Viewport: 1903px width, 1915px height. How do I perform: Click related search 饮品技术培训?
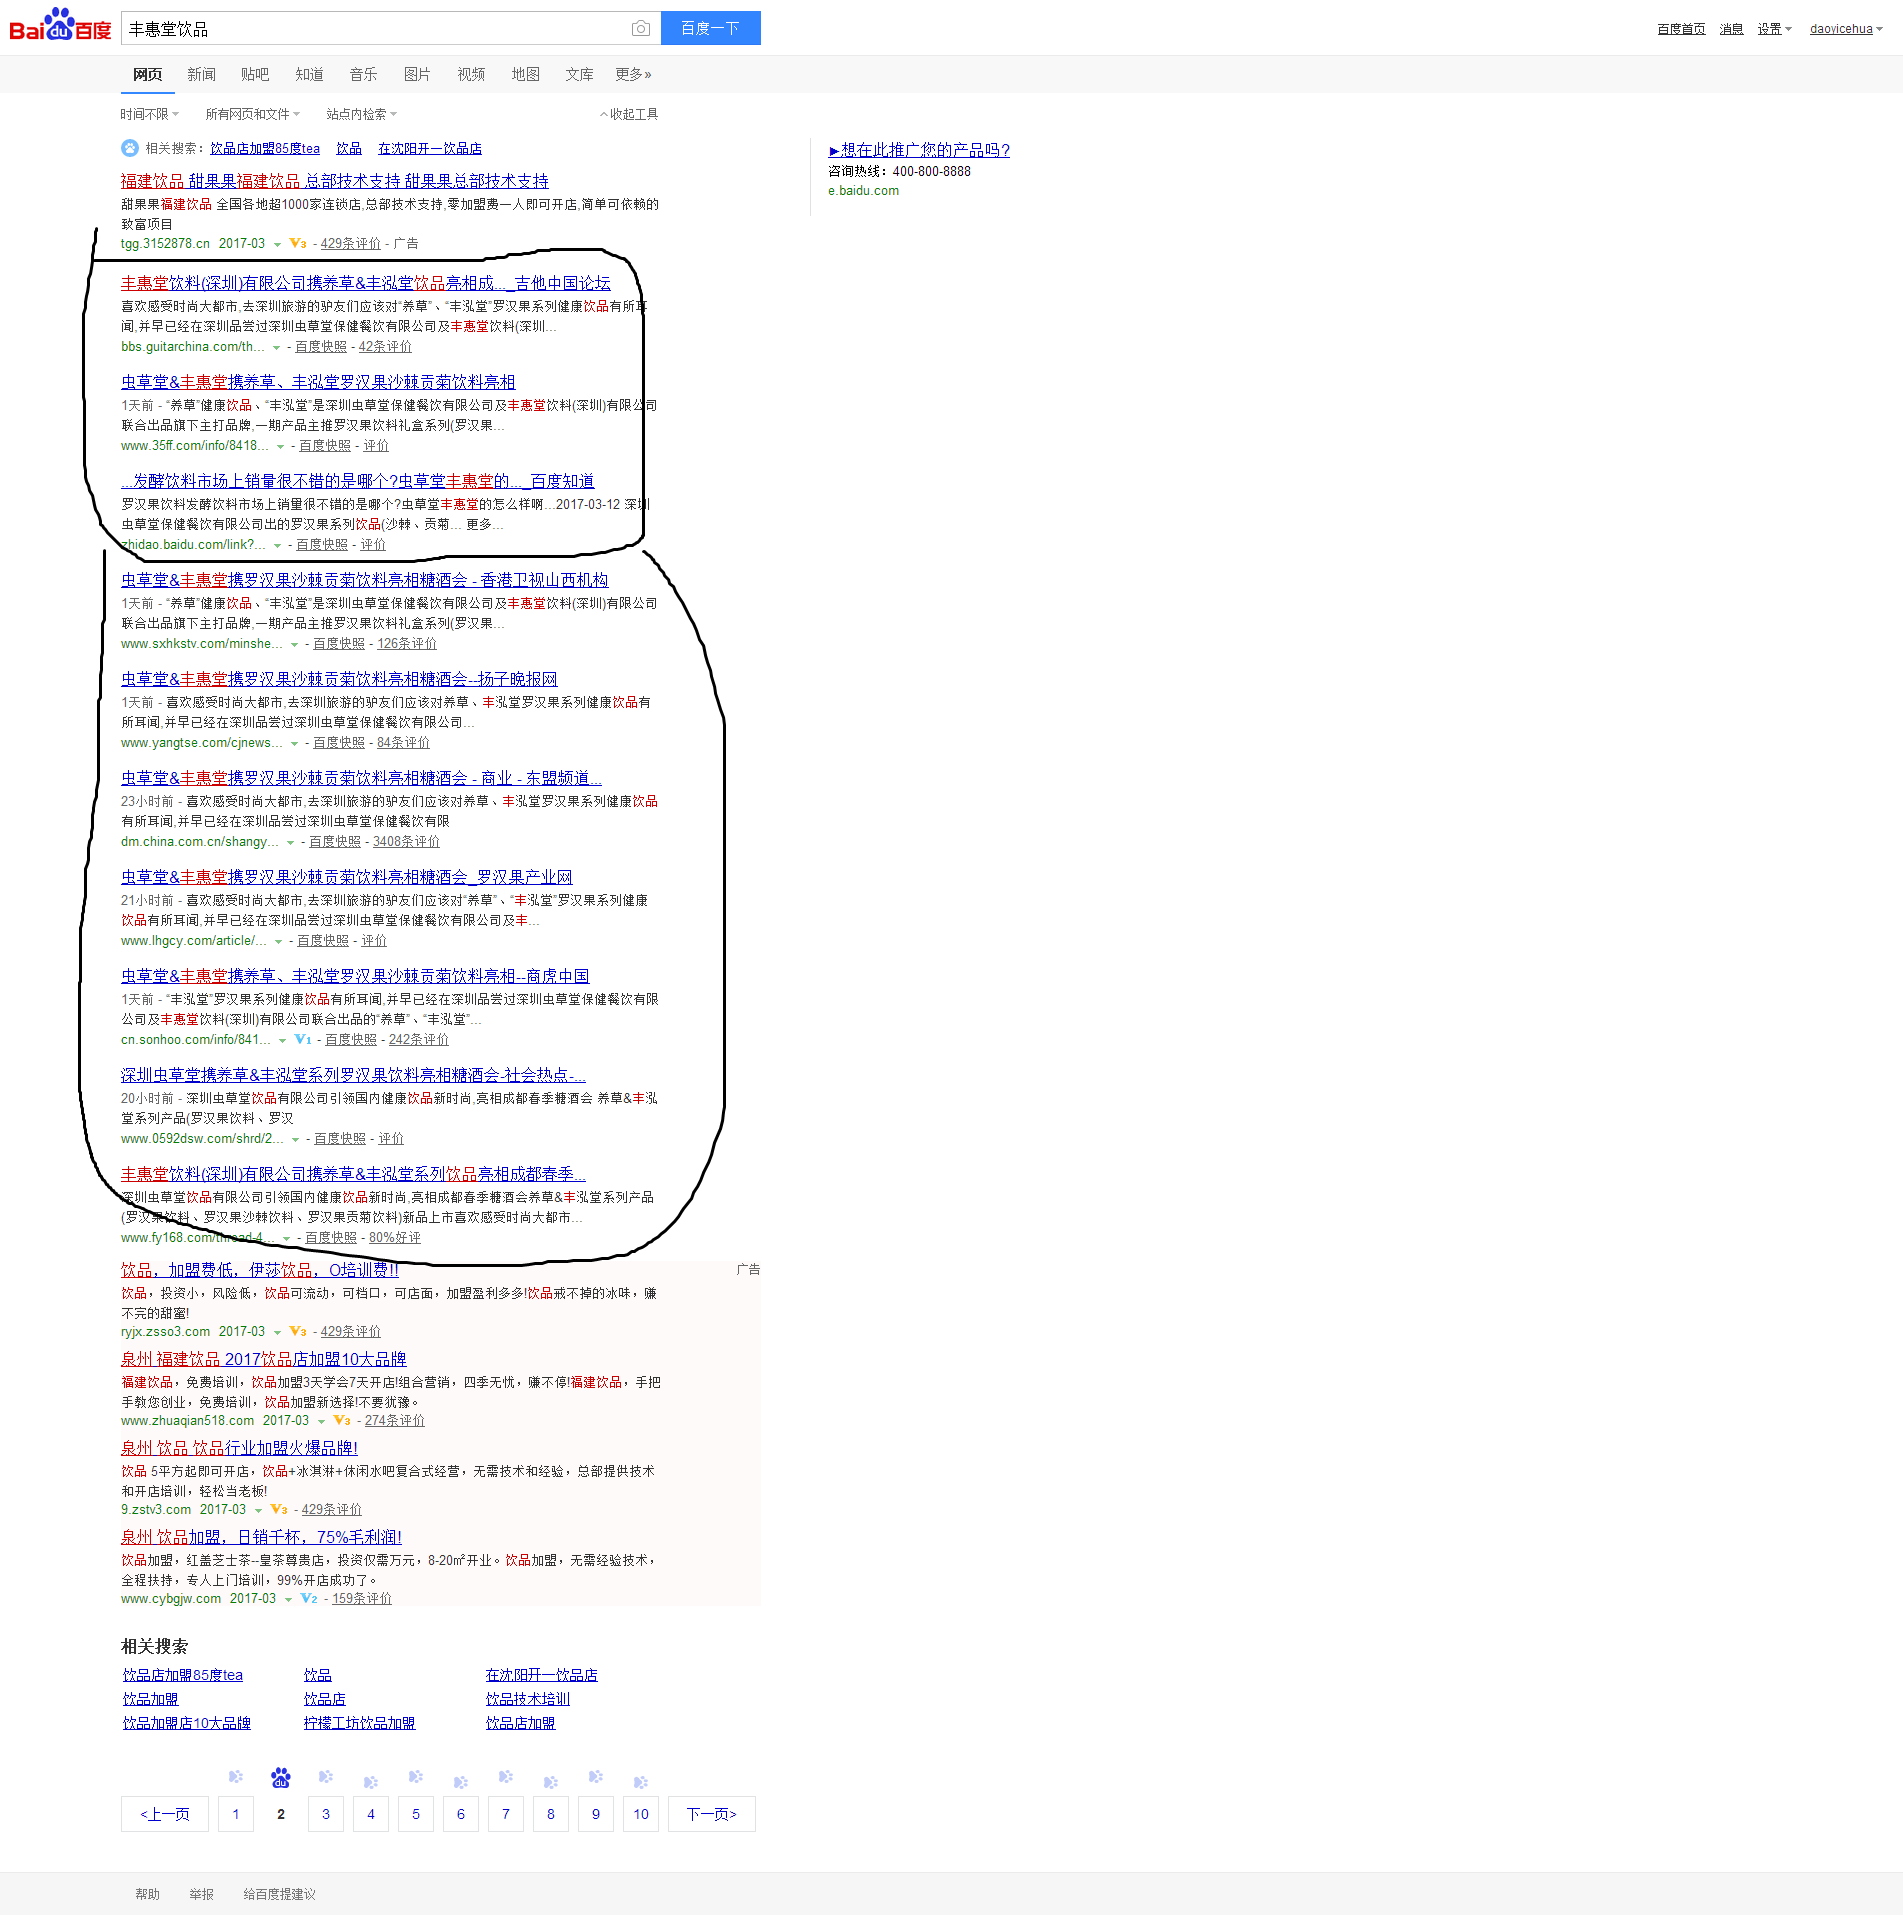pos(528,1699)
